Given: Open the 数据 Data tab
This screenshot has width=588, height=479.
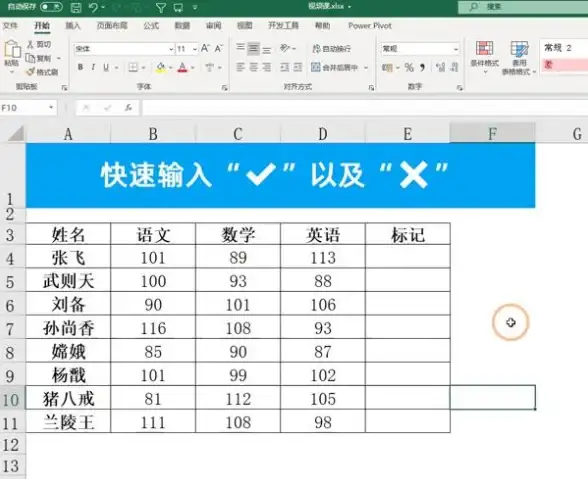Looking at the screenshot, I should [182, 26].
